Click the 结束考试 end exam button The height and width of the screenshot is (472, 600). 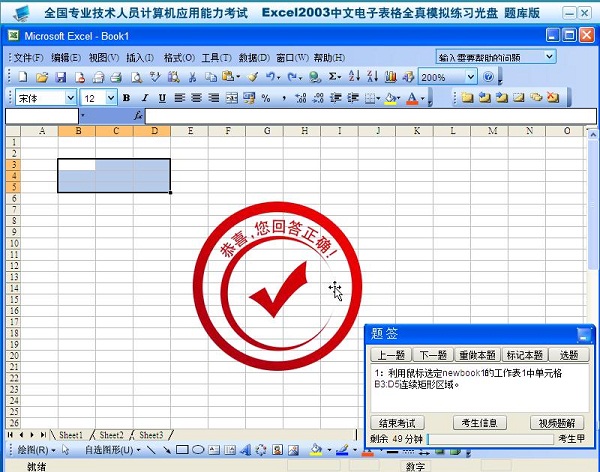(397, 423)
